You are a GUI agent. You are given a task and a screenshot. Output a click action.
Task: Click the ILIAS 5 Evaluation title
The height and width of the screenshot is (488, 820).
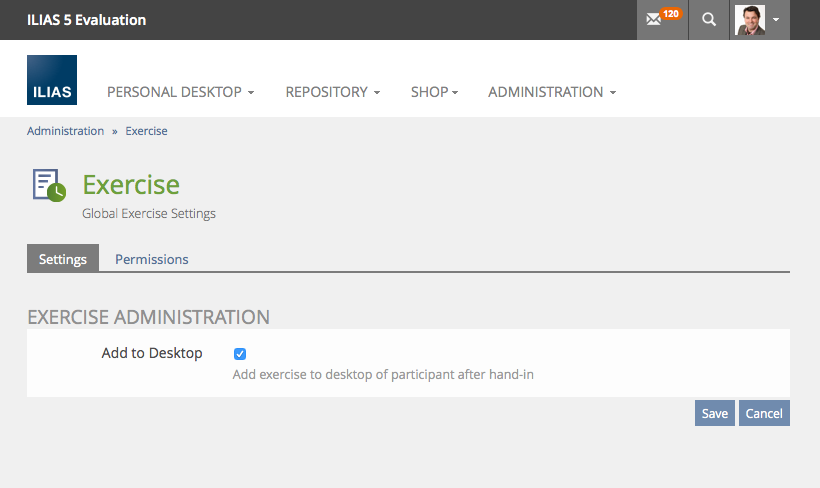click(86, 20)
